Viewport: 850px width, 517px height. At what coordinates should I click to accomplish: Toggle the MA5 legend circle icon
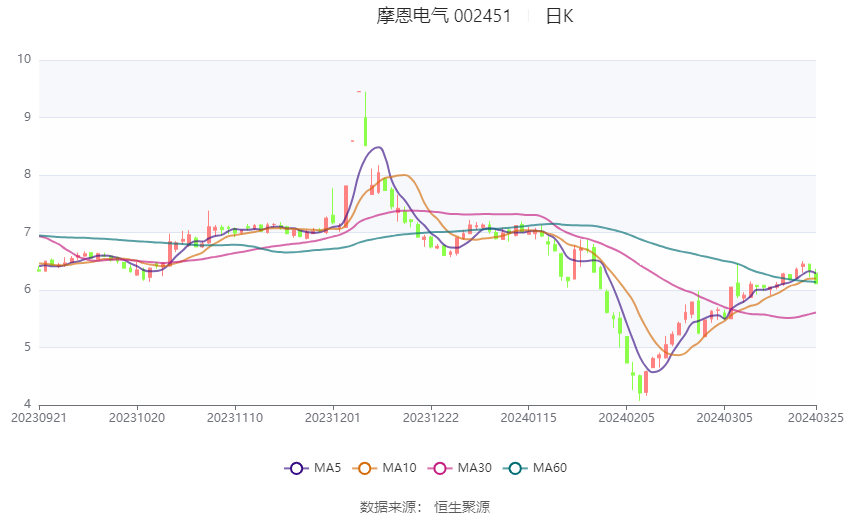297,468
